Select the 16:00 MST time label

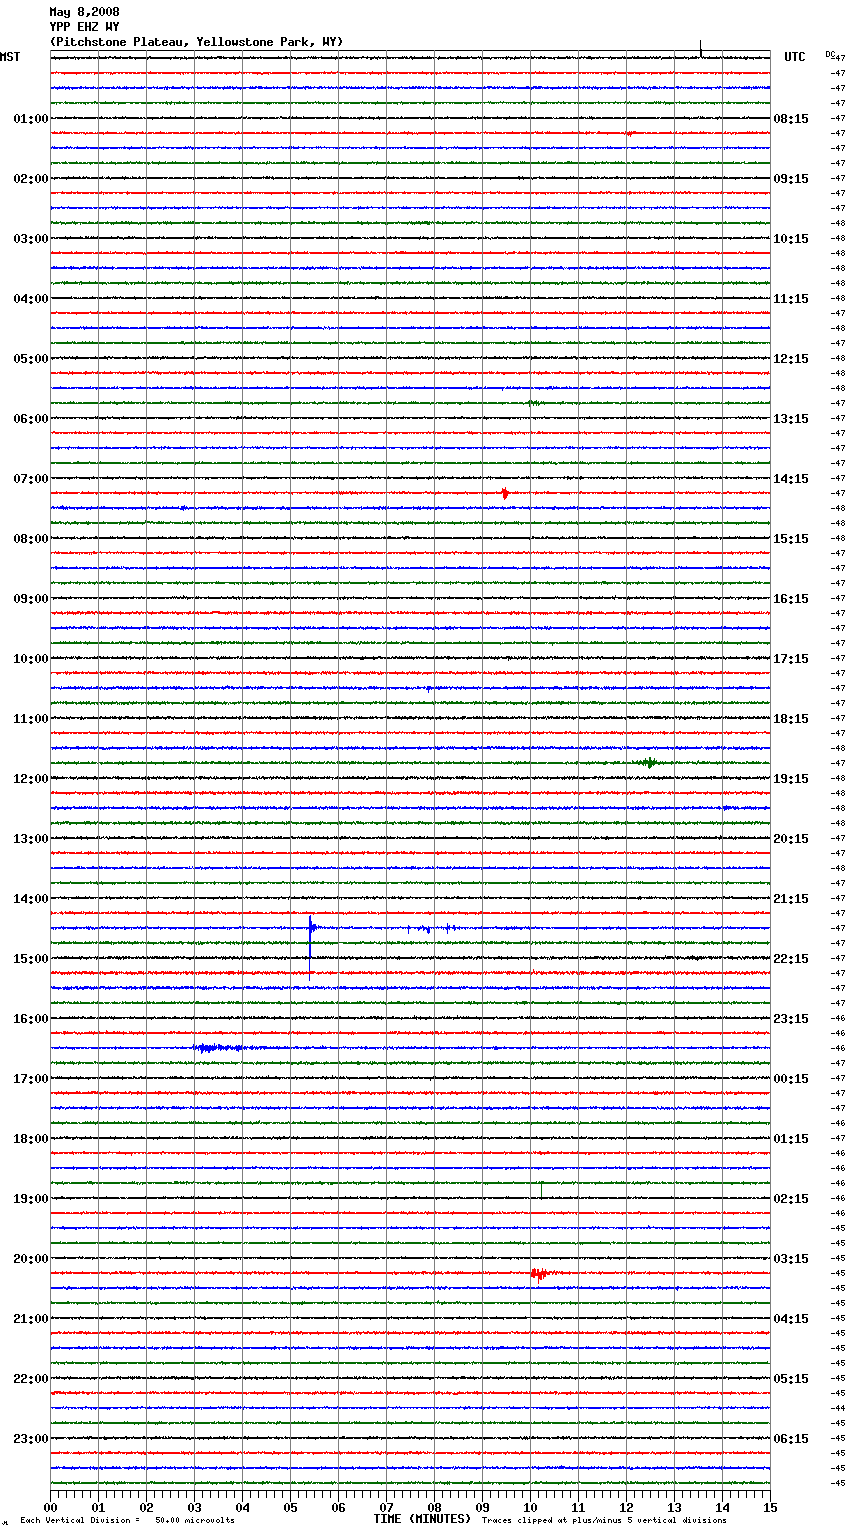(31, 1019)
